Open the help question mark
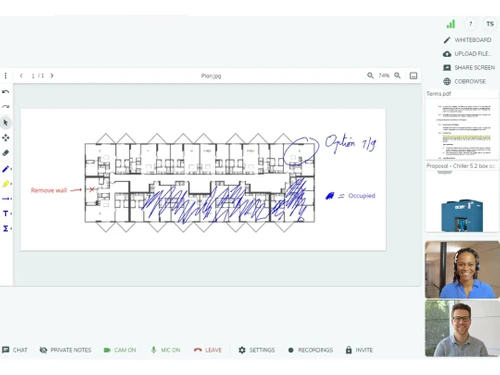500x375 pixels. pos(471,24)
